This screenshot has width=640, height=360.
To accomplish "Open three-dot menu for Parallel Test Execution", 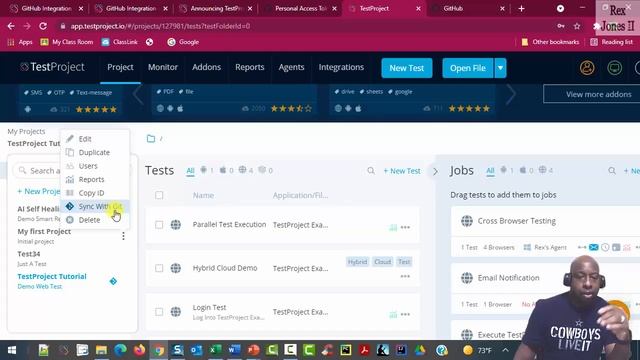I will [x=405, y=227].
